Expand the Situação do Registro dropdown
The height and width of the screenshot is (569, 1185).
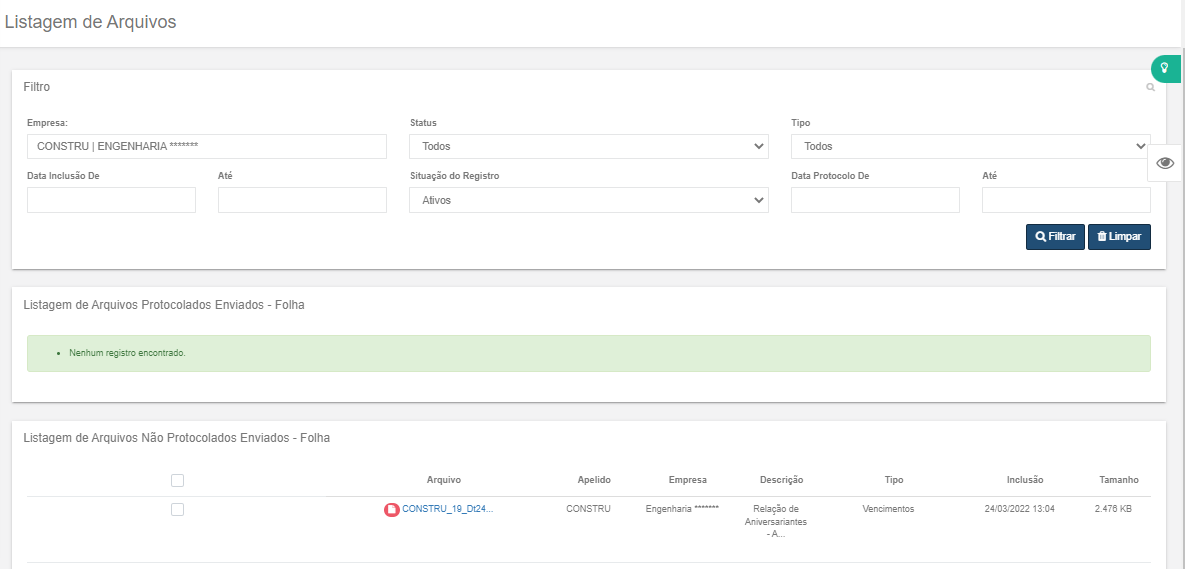tap(588, 200)
